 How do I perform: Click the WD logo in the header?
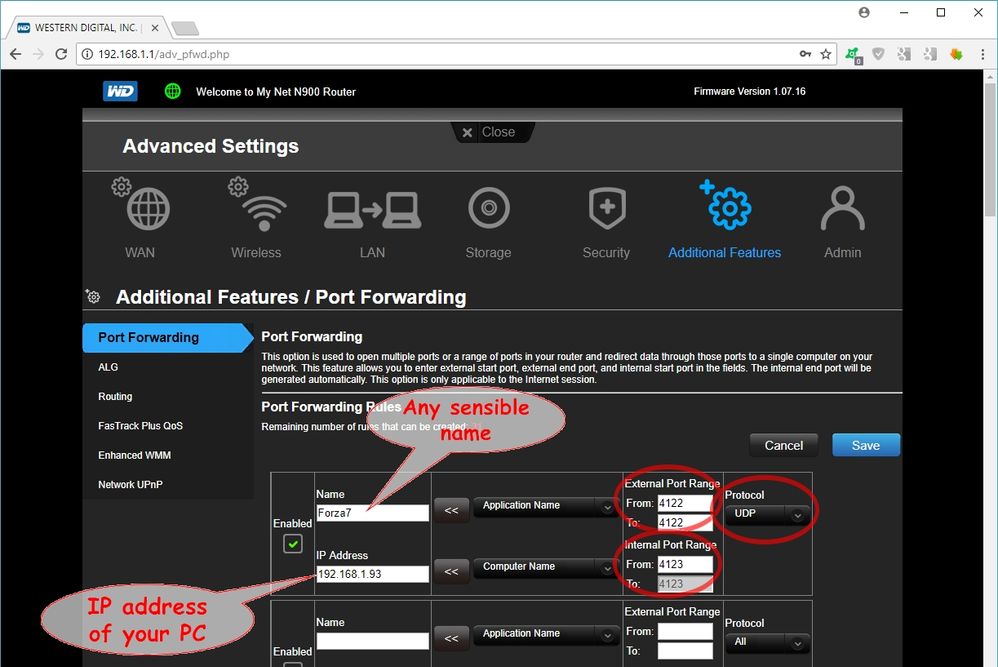120,91
